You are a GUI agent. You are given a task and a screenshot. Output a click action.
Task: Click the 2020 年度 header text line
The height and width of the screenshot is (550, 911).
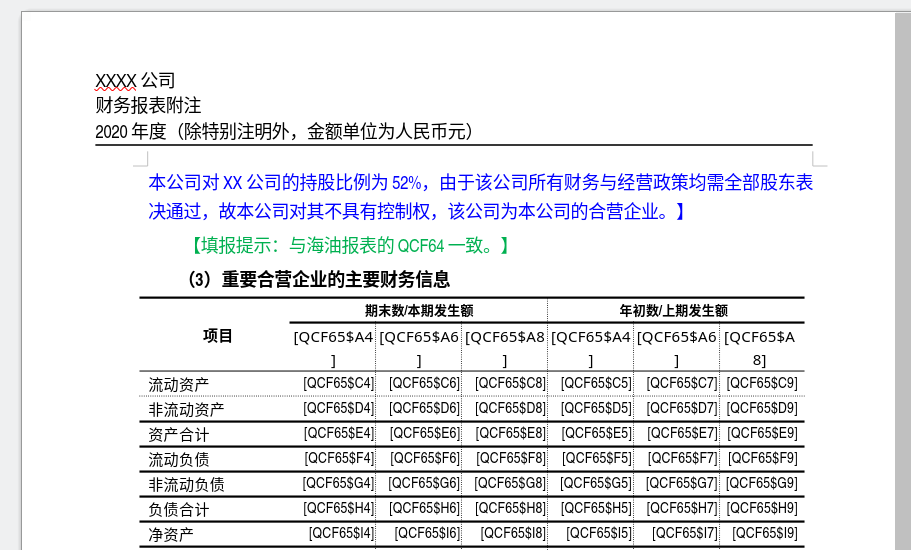coord(283,131)
